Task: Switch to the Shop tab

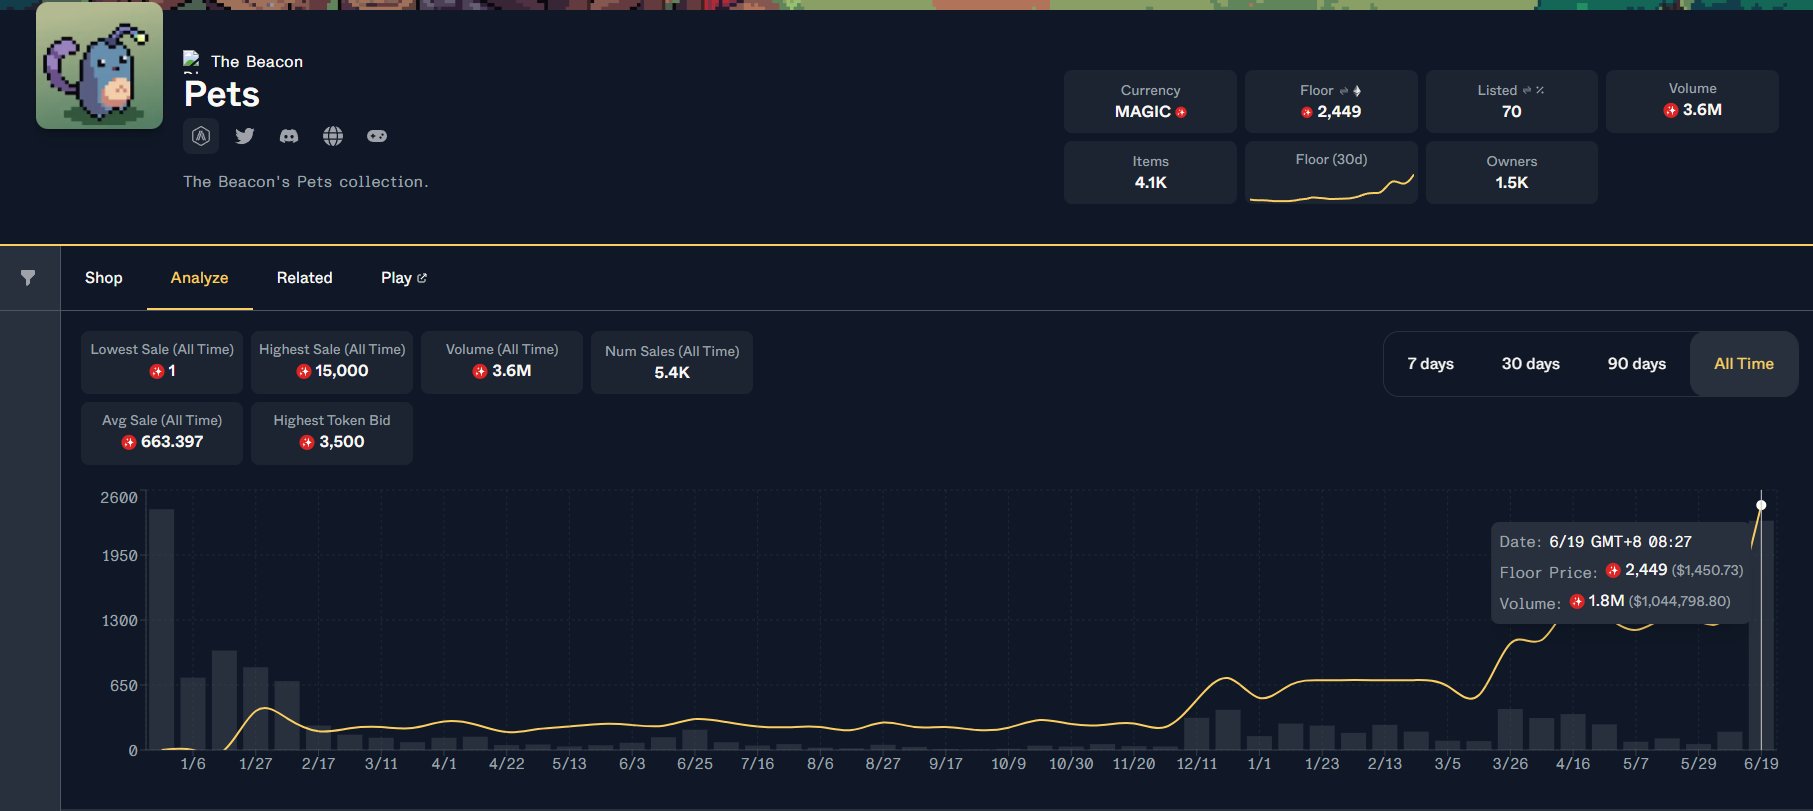Action: point(104,278)
